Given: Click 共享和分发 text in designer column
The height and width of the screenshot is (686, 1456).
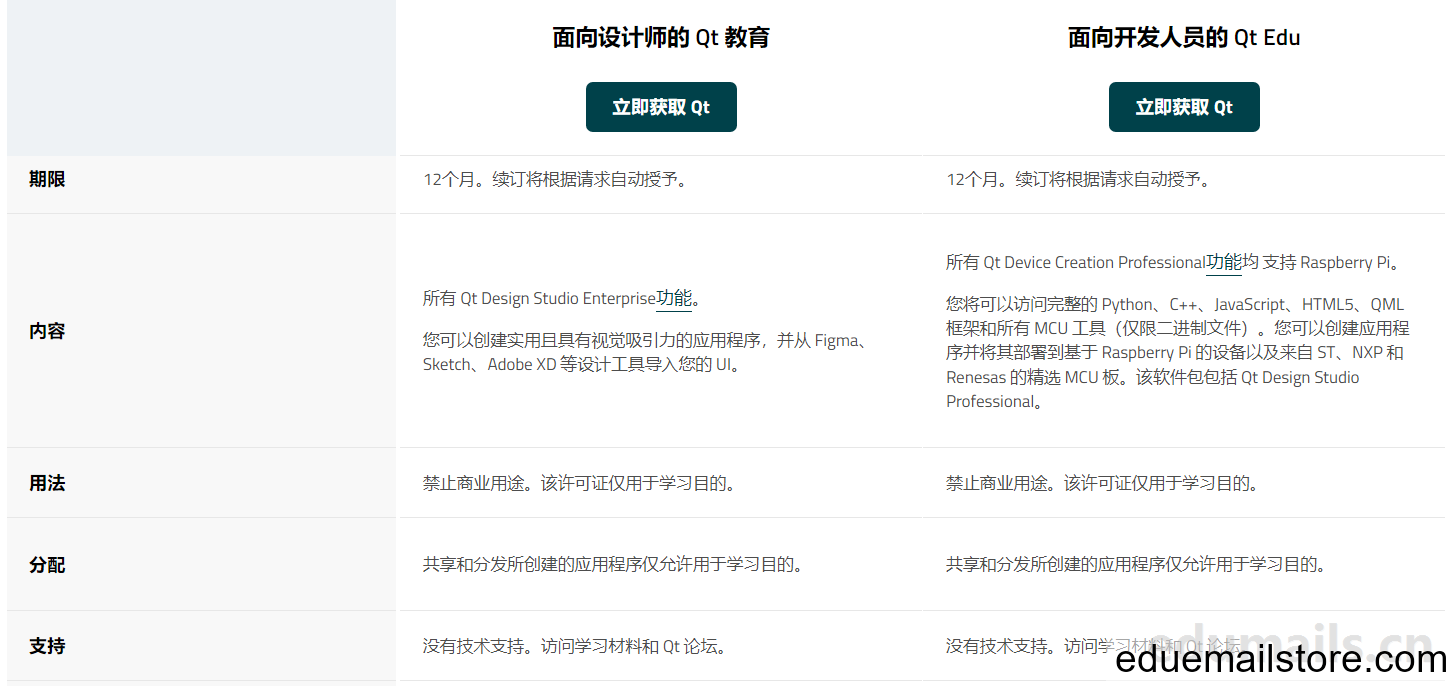Looking at the screenshot, I should [x=616, y=565].
